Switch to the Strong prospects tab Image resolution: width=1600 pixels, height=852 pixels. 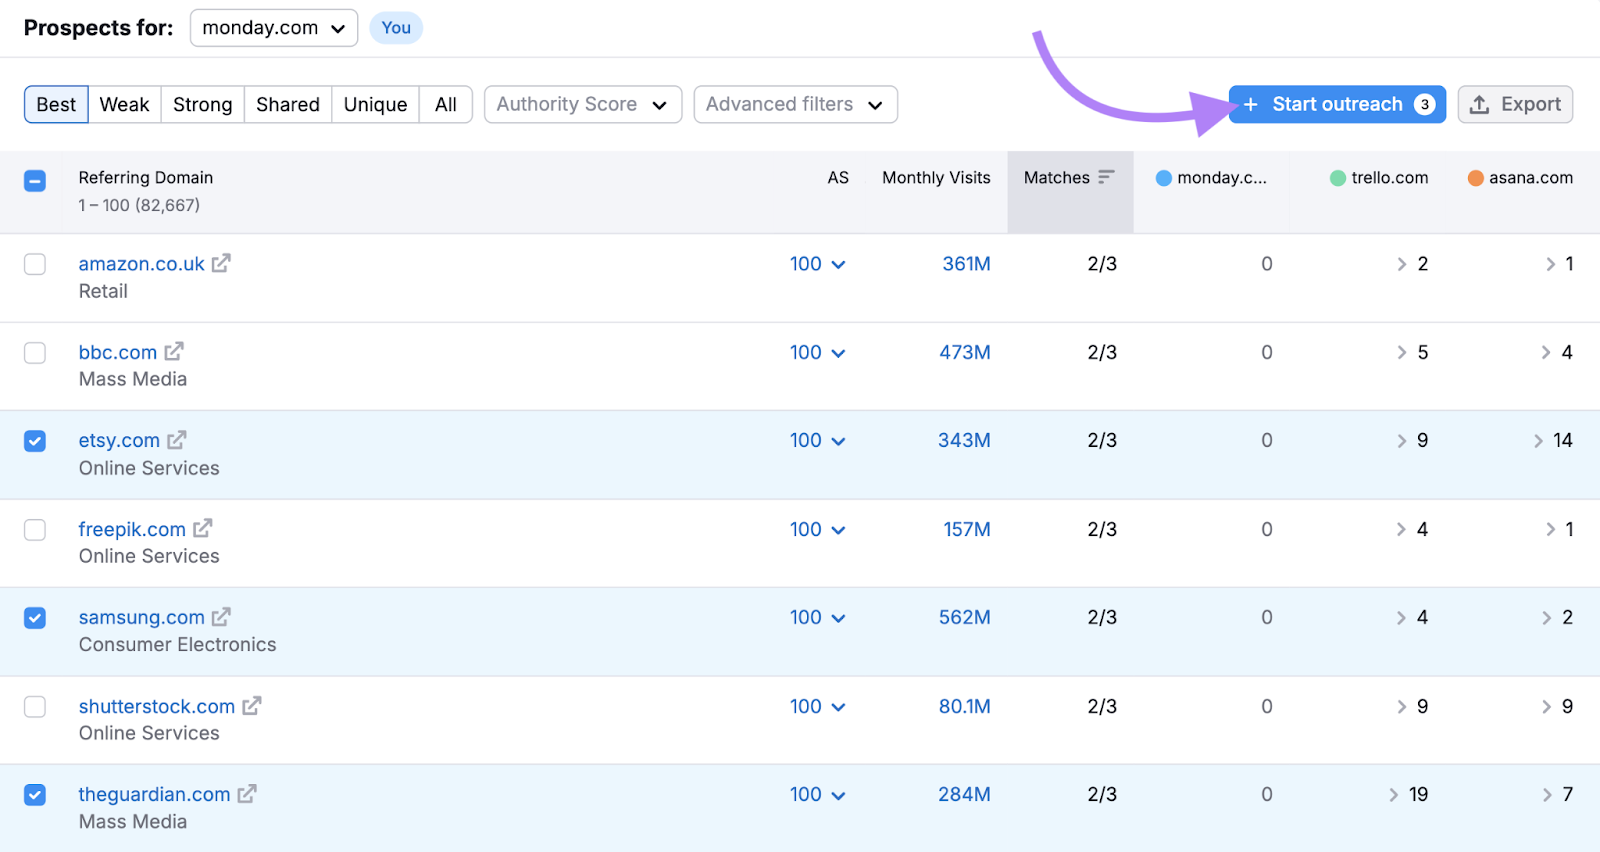pyautogui.click(x=202, y=104)
